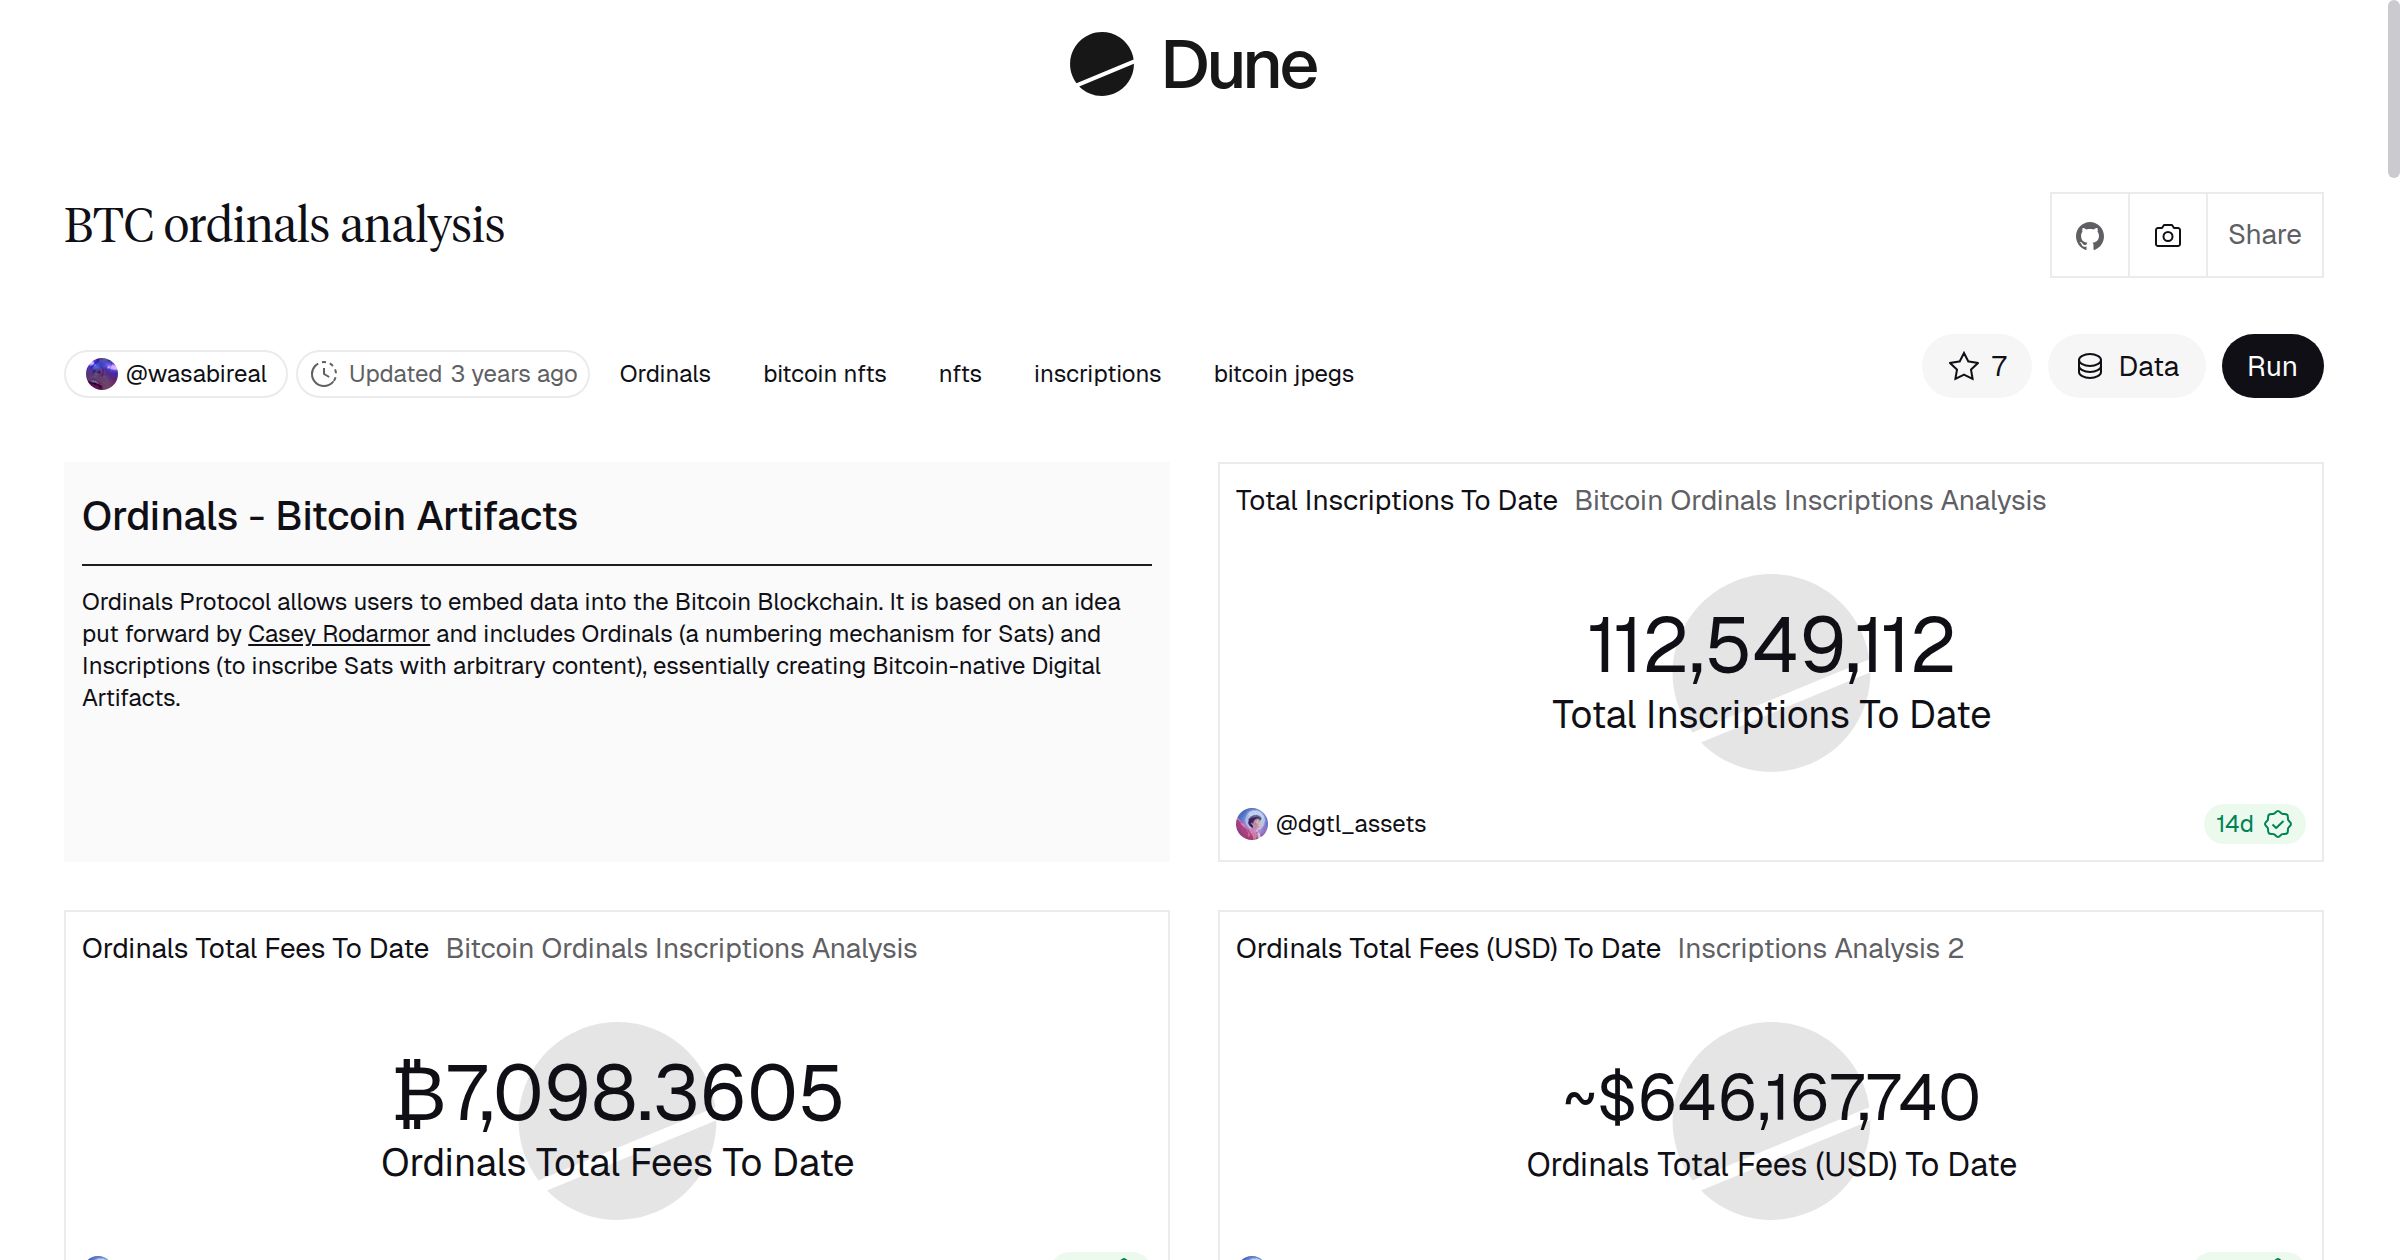The height and width of the screenshot is (1260, 2400).
Task: Click the @dgtl_assets username text
Action: click(x=1352, y=823)
